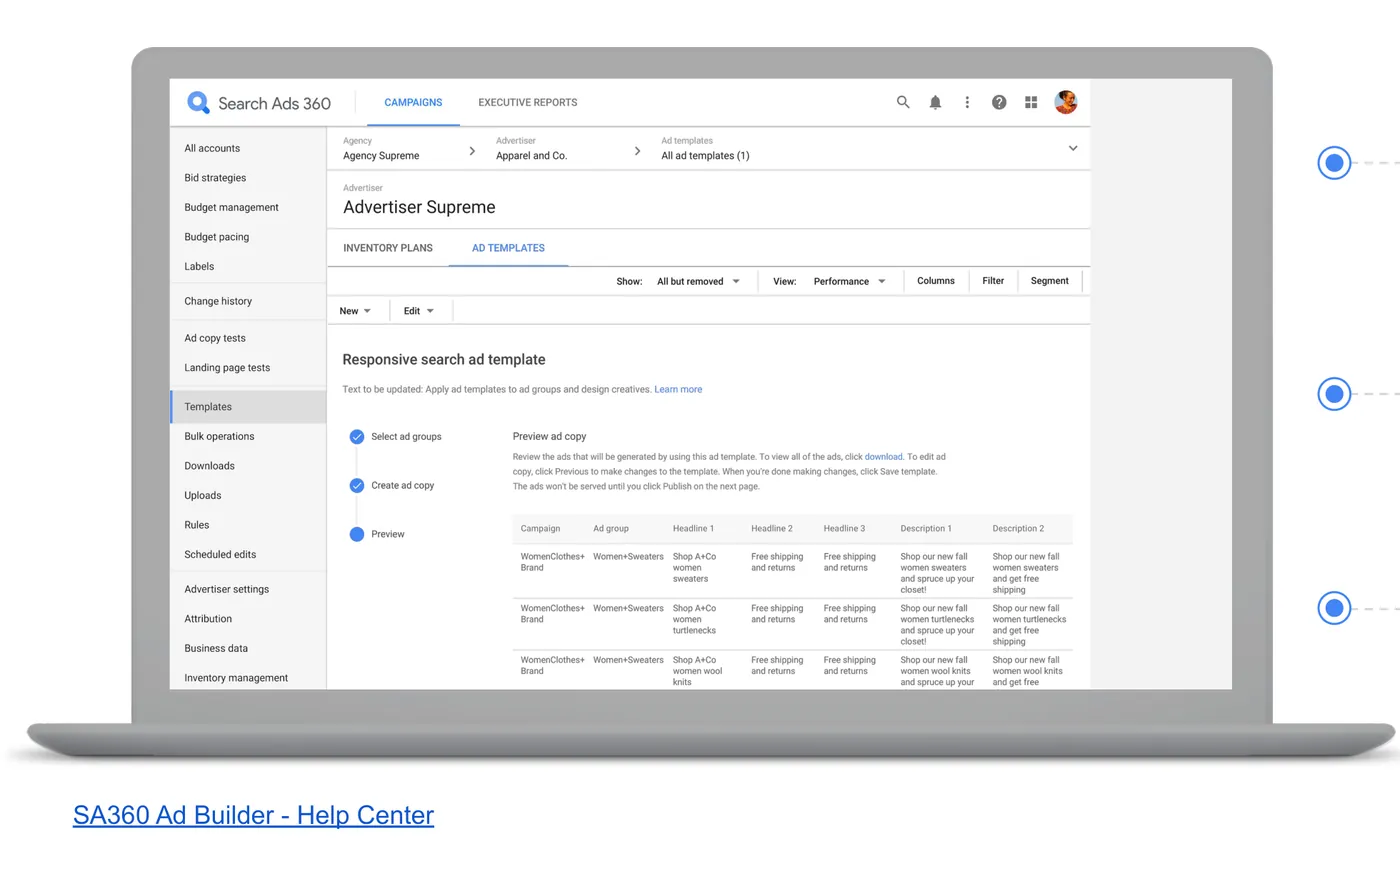This screenshot has width=1400, height=886.
Task: Click the Description 1 column header
Action: click(926, 529)
